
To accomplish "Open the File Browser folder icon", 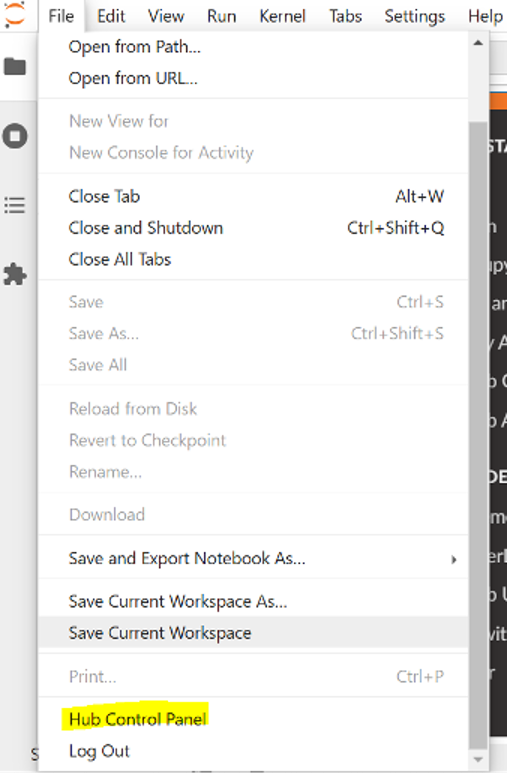I will 15,66.
